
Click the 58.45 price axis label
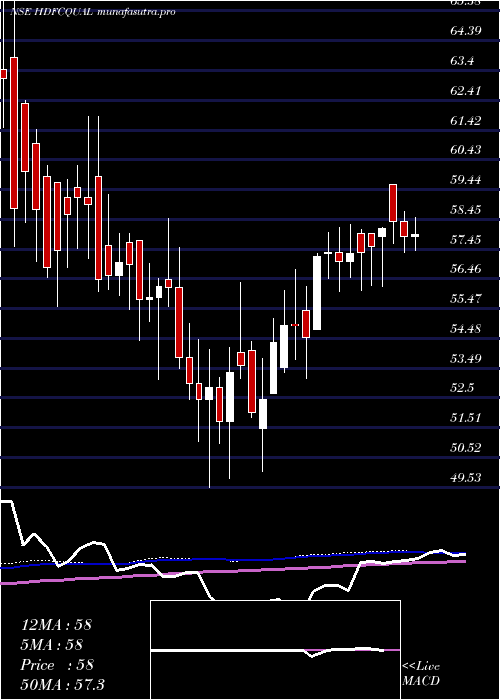pos(466,209)
